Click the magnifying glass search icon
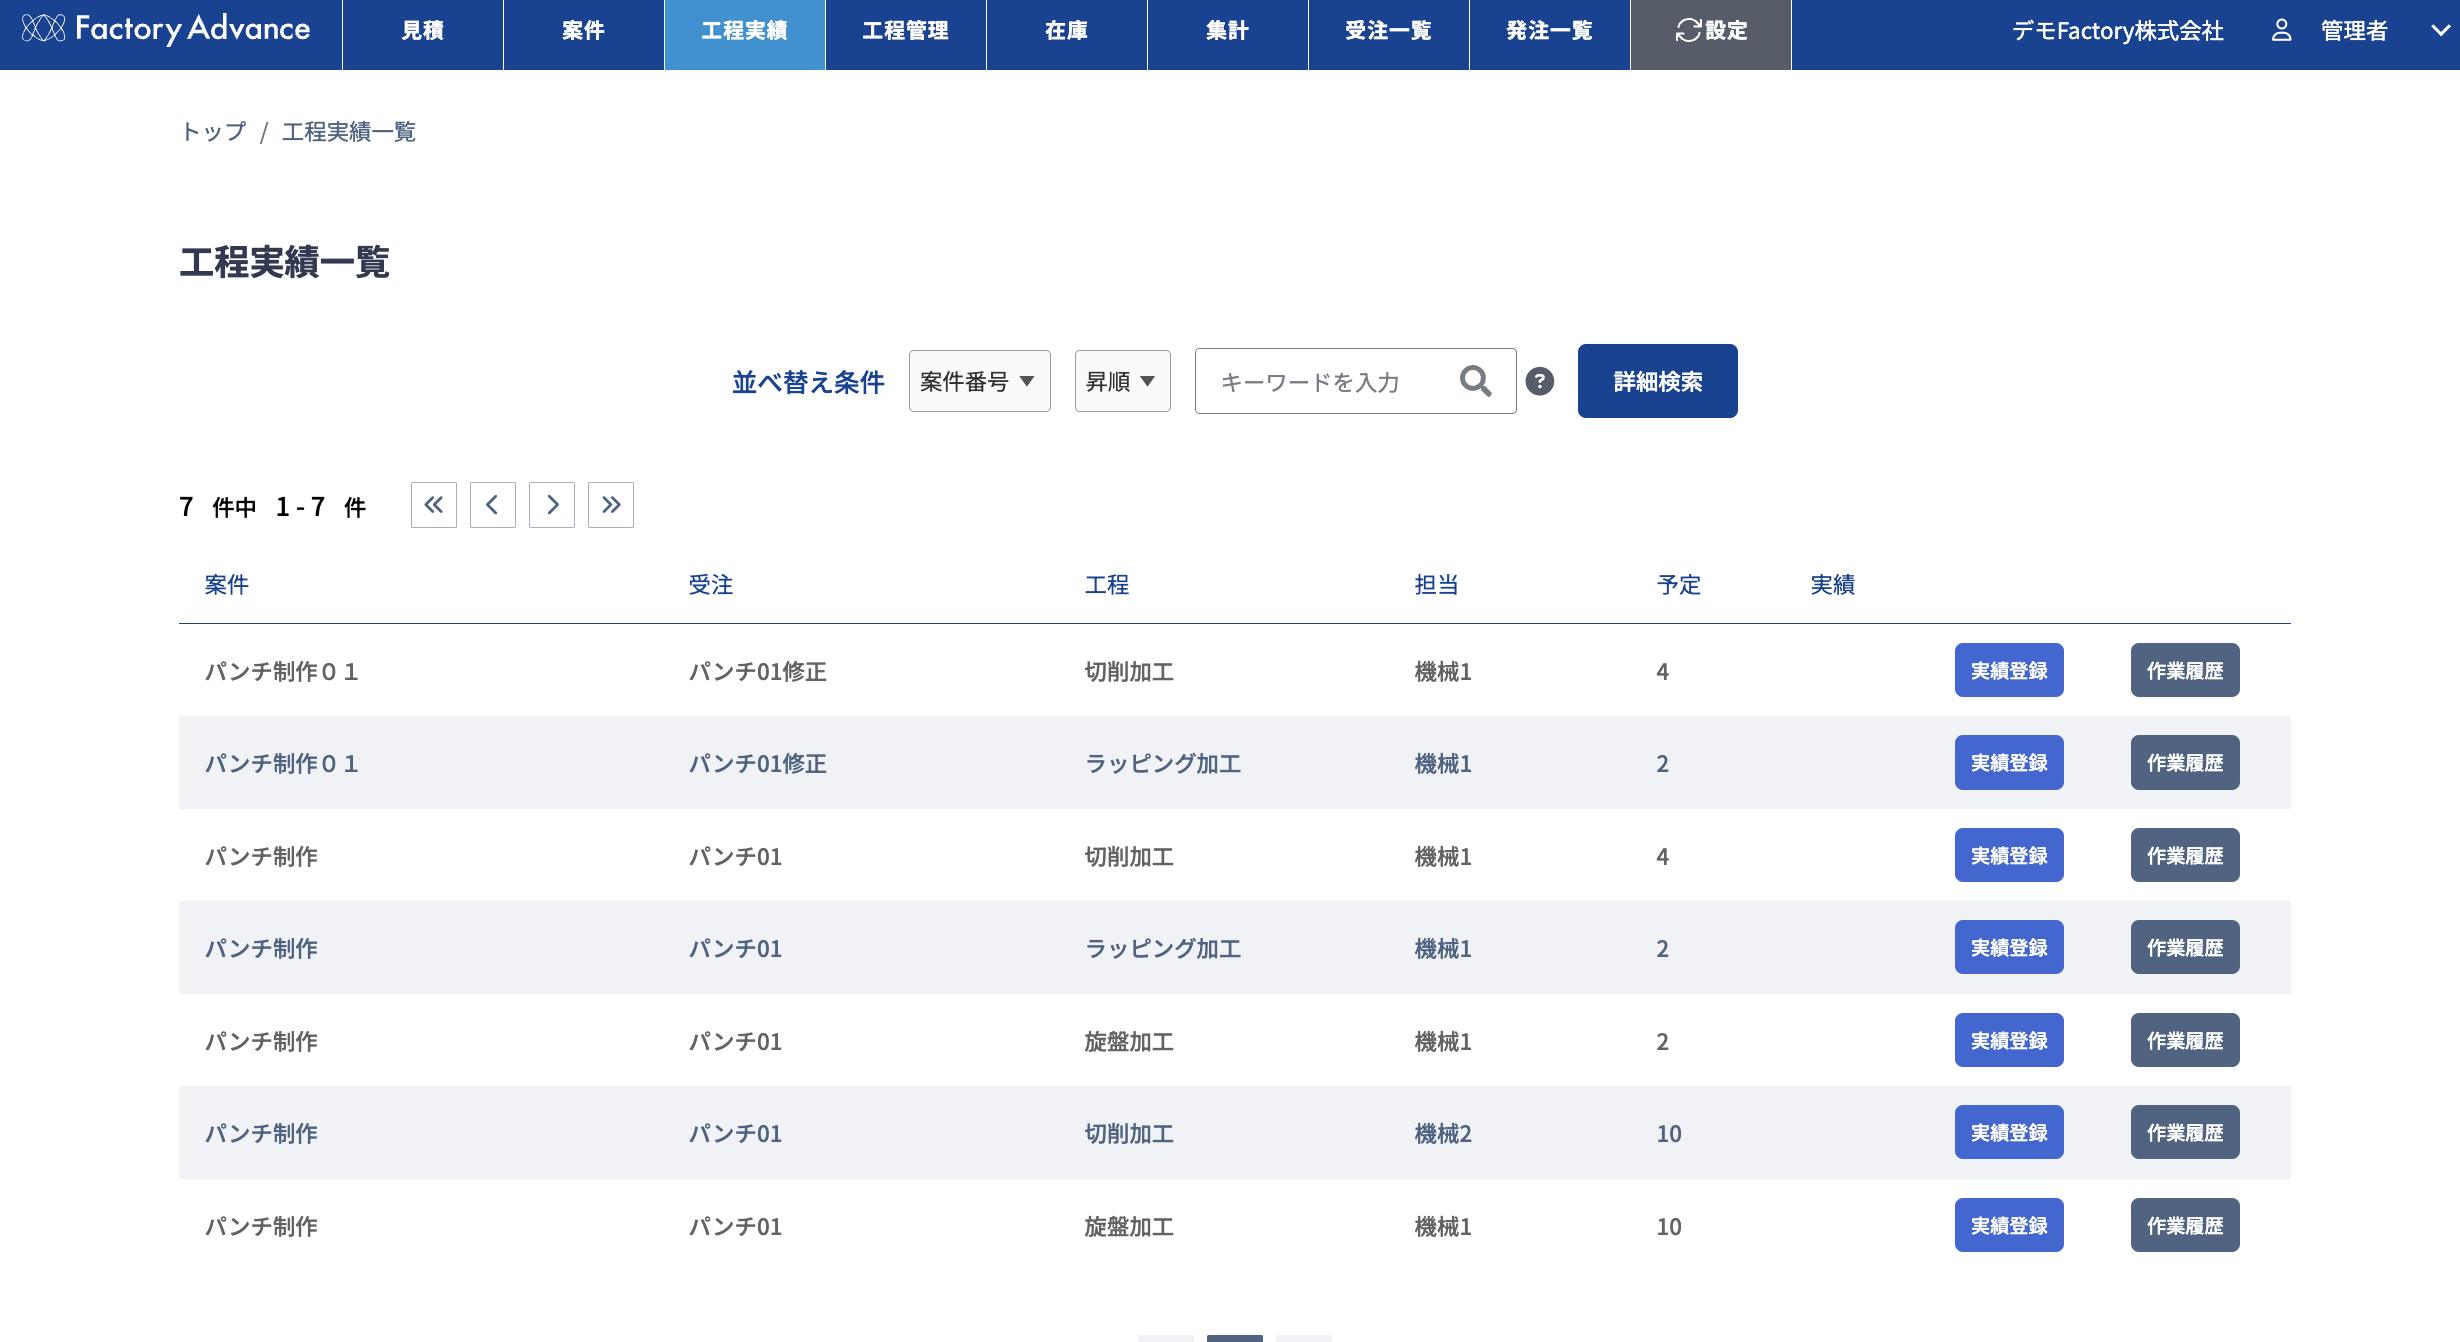2460x1342 pixels. click(1475, 381)
